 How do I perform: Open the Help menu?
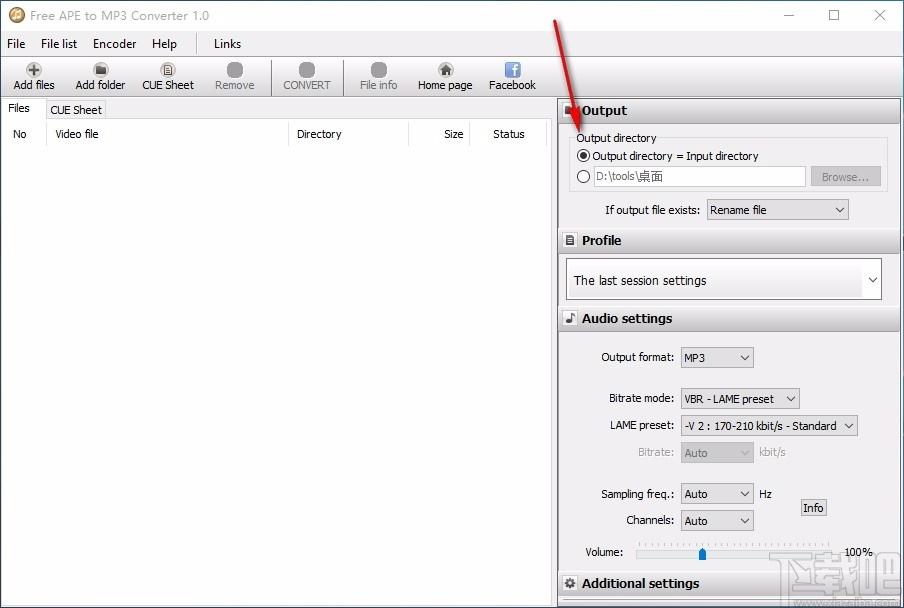pos(164,44)
